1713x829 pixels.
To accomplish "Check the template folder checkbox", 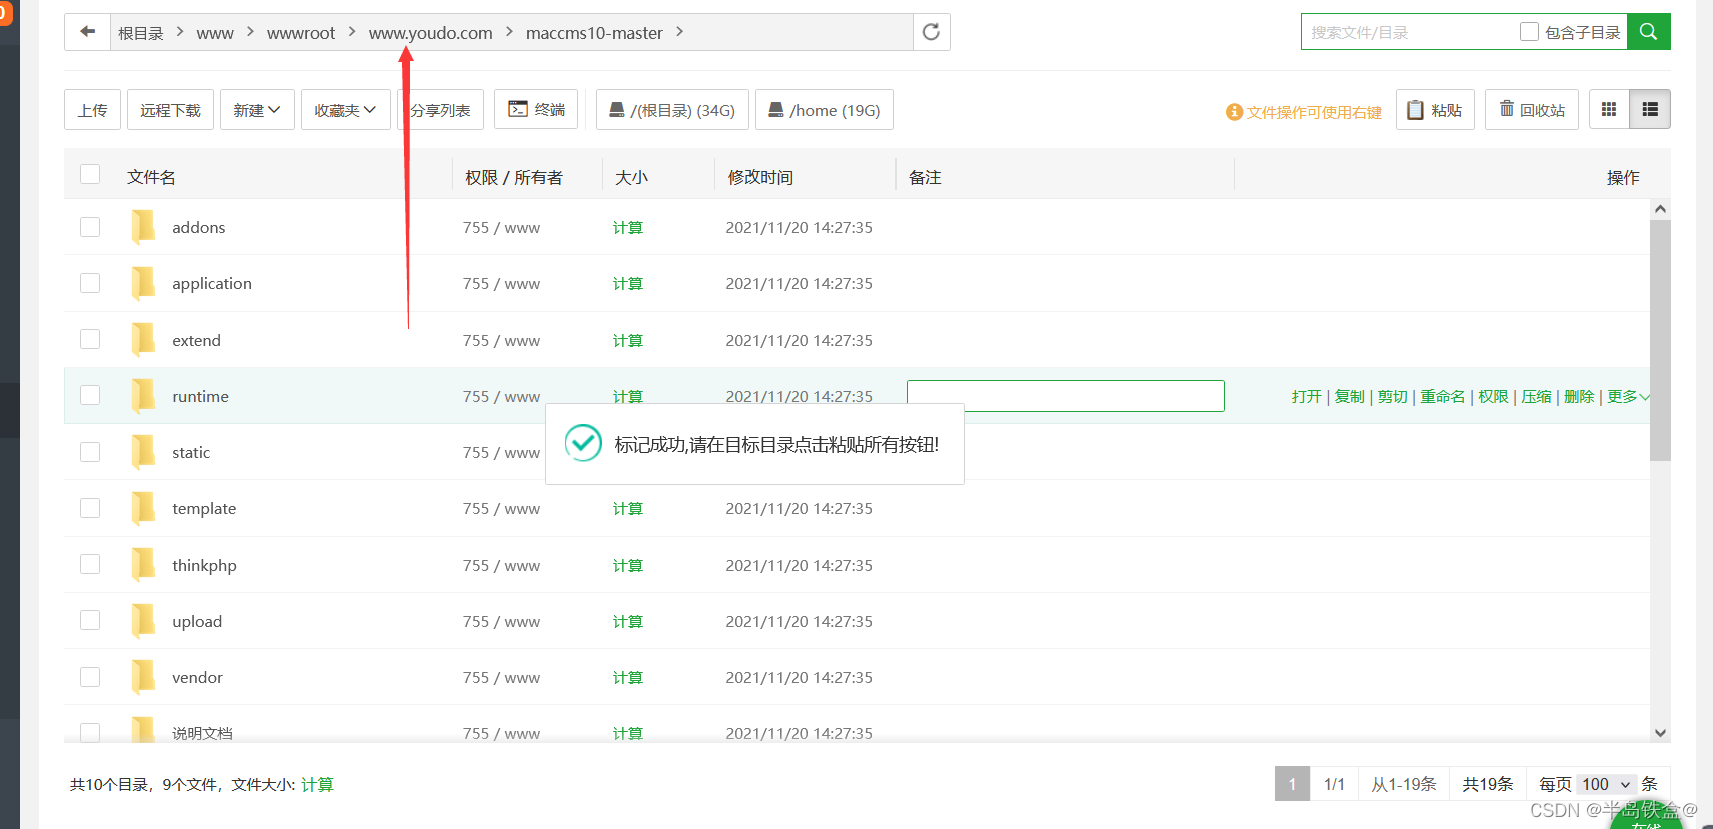I will 90,508.
